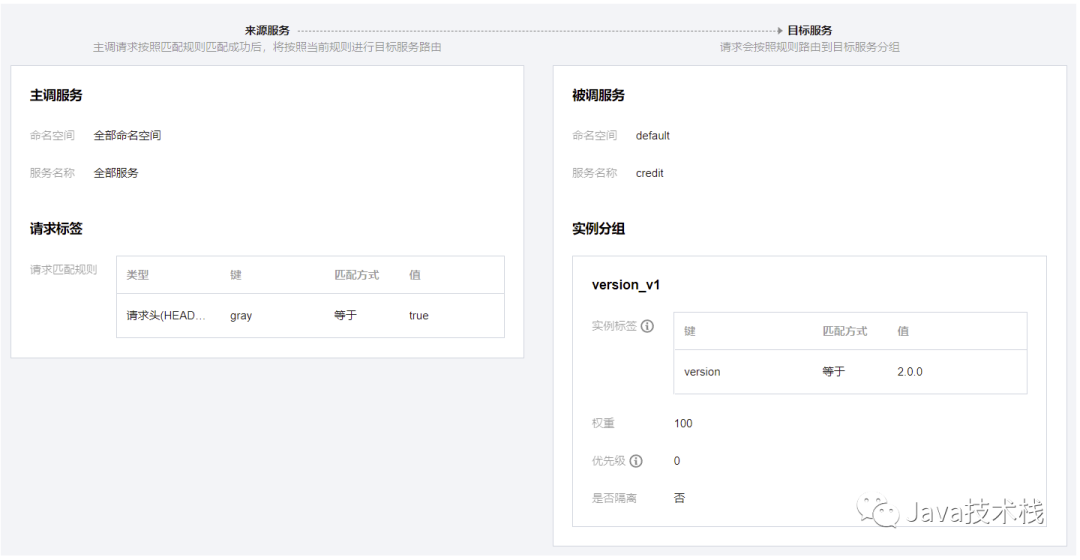
Task: Click the default namespace value
Action: [653, 136]
